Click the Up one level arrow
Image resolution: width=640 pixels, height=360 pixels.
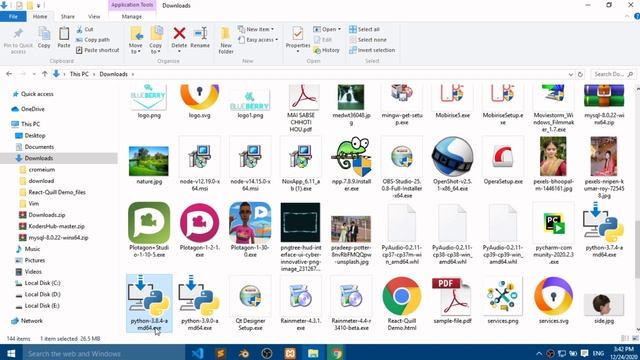(x=44, y=74)
